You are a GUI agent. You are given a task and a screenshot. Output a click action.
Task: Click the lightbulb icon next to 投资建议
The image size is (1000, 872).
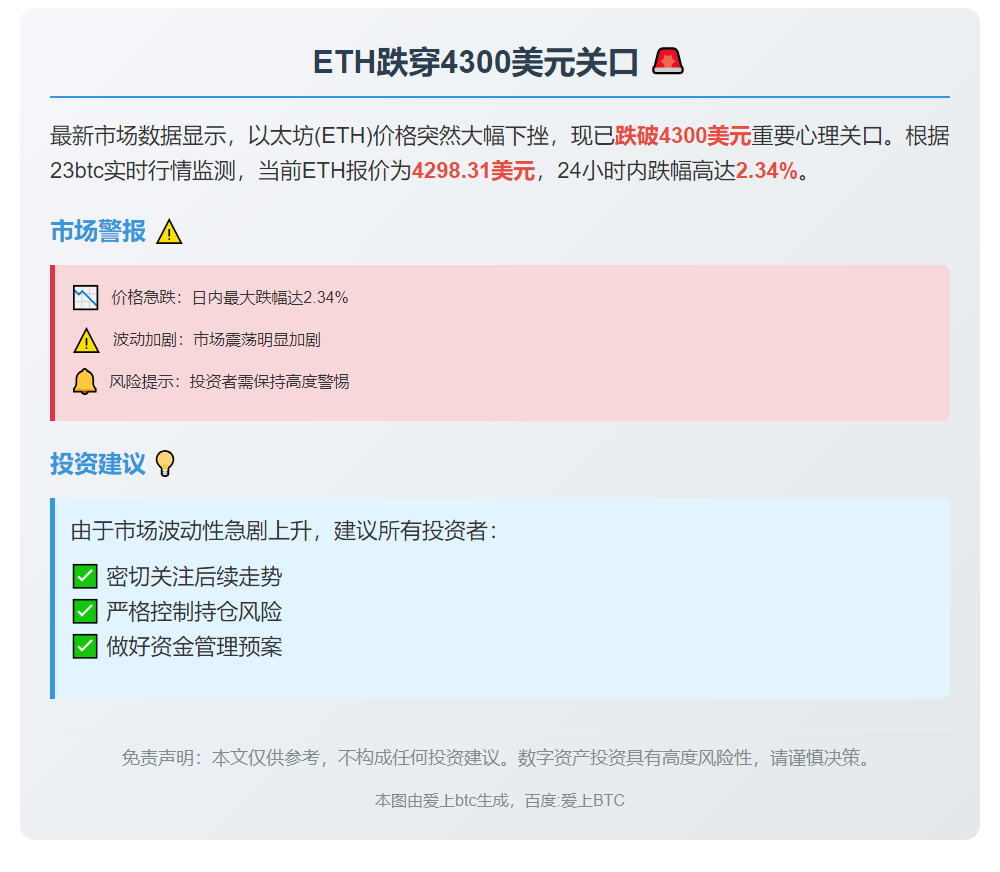click(x=166, y=463)
